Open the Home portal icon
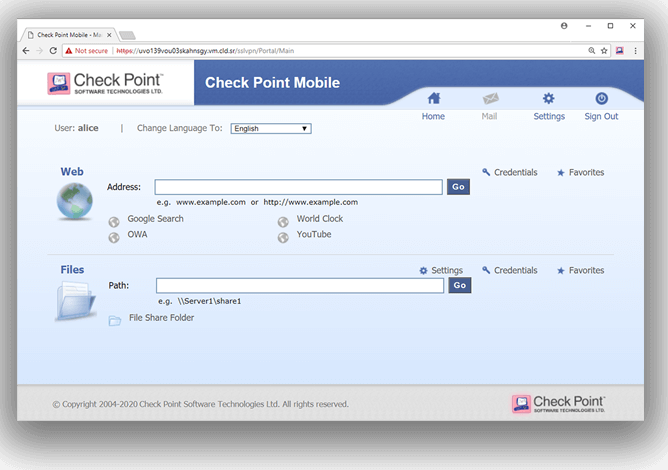This screenshot has width=668, height=470. 433,99
